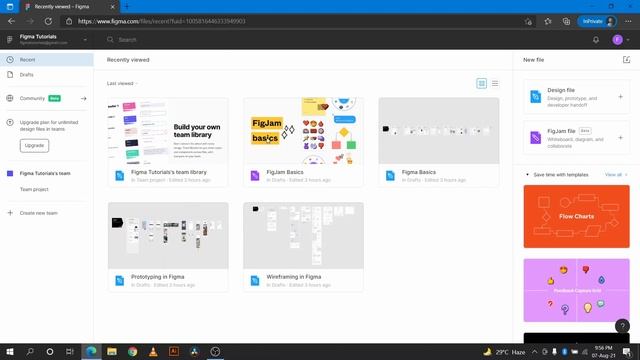Create a new FigJam file

[576, 138]
